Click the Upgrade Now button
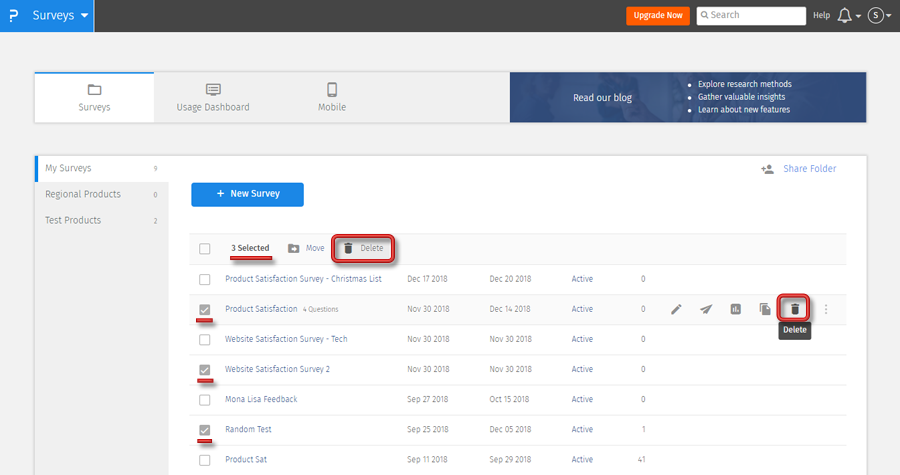Screen dimensions: 900x475 coord(657,16)
